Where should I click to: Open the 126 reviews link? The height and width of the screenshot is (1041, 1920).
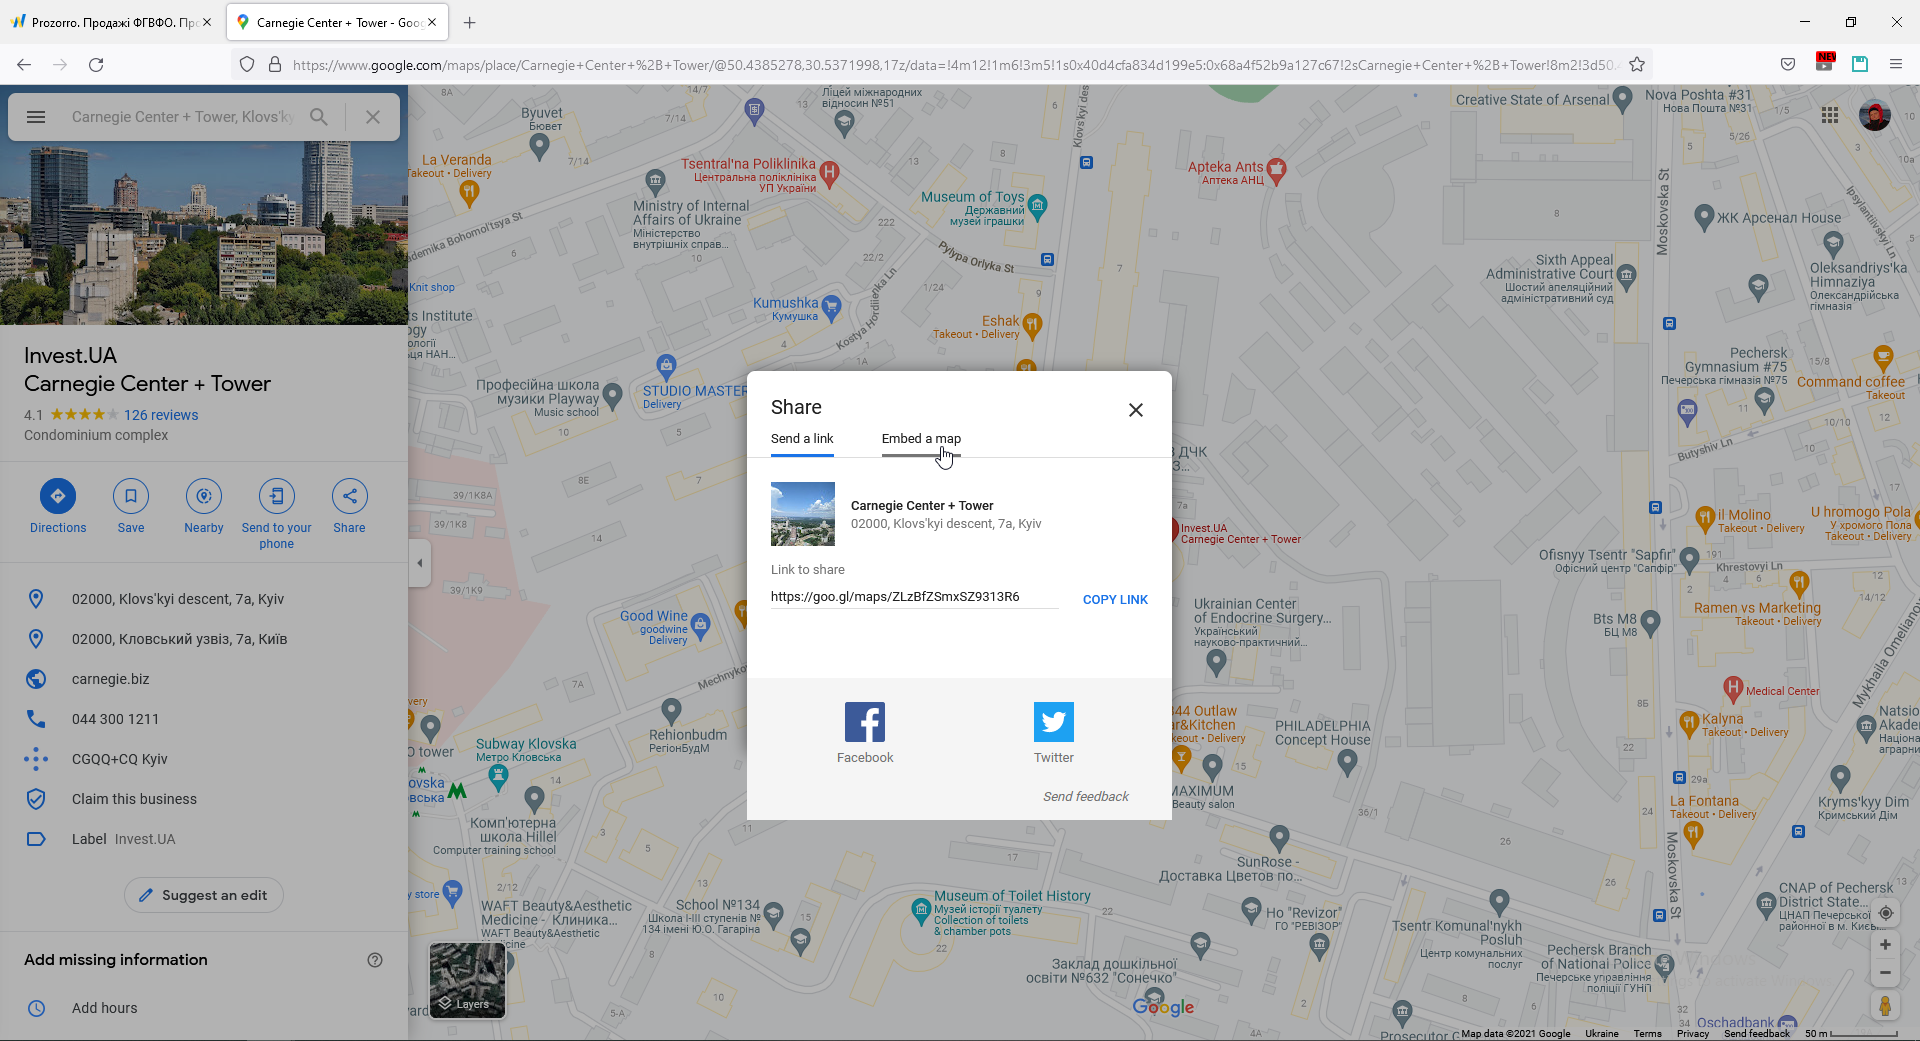[x=161, y=415]
